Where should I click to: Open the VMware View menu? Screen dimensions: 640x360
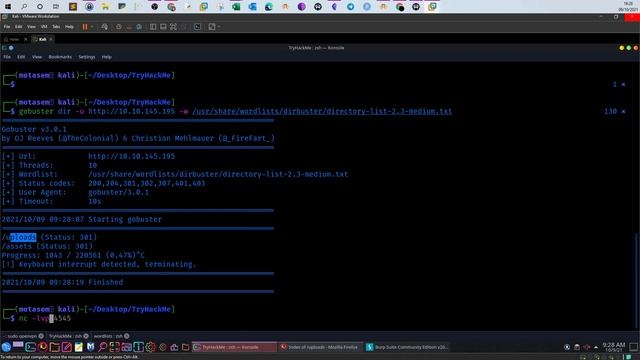point(31,27)
